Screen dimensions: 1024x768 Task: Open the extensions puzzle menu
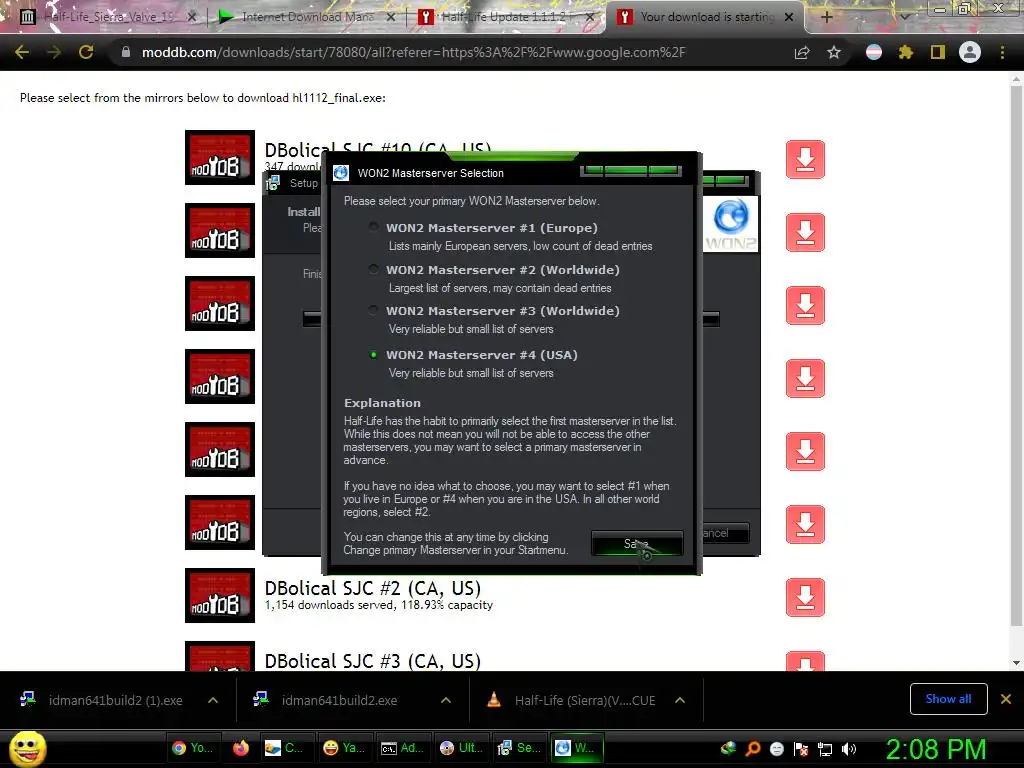[906, 52]
